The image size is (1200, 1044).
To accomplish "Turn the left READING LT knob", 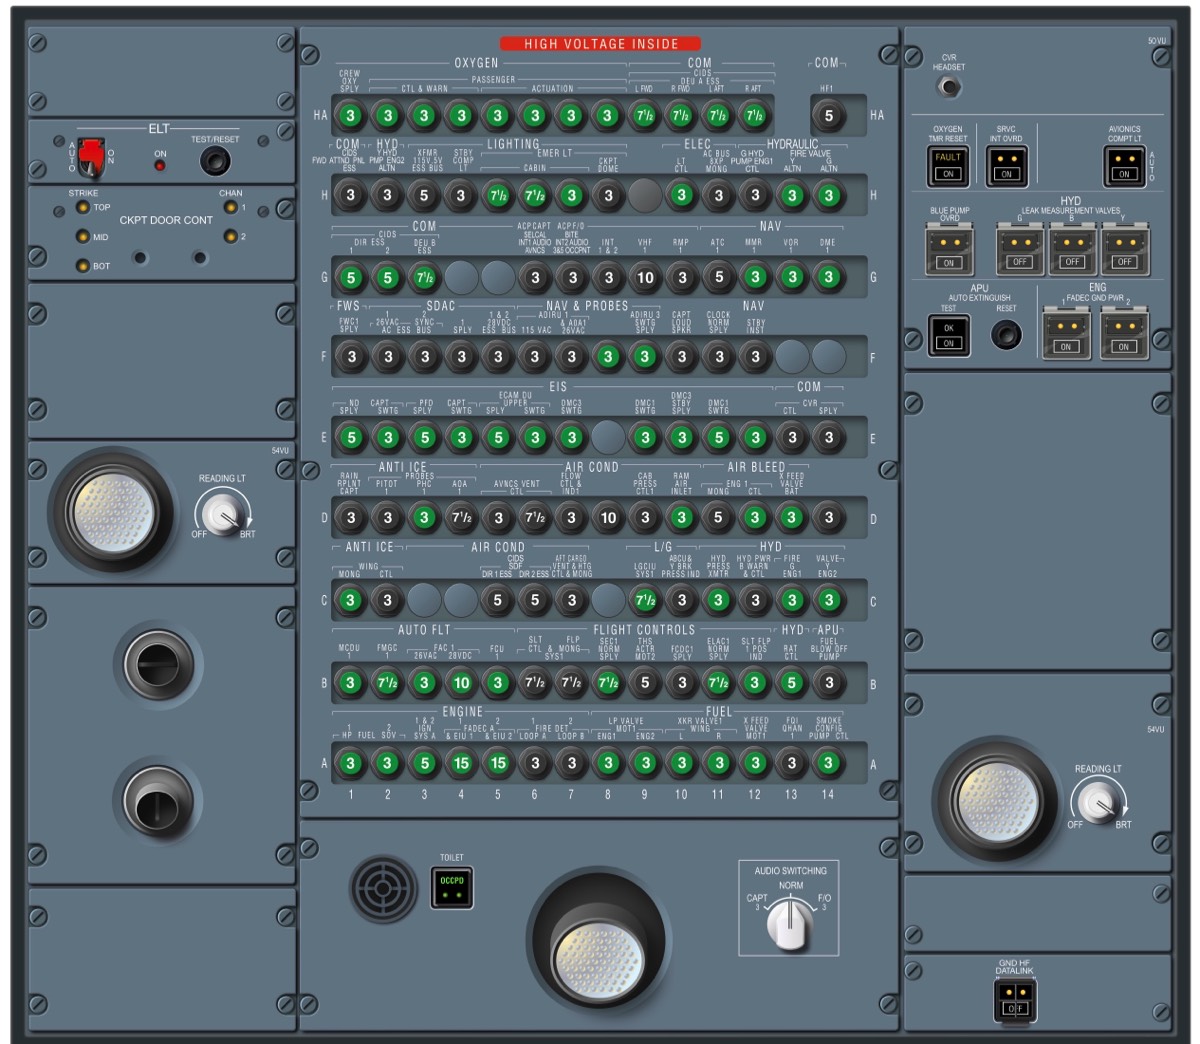I will (x=222, y=516).
